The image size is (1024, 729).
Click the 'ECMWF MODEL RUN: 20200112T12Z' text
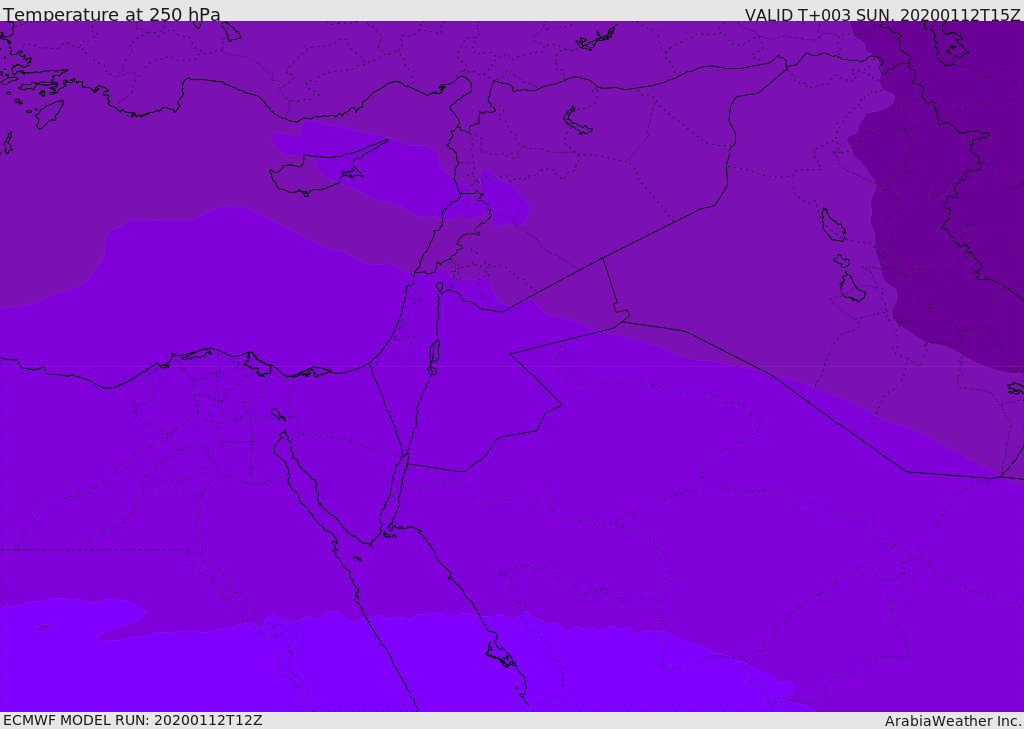tap(133, 720)
